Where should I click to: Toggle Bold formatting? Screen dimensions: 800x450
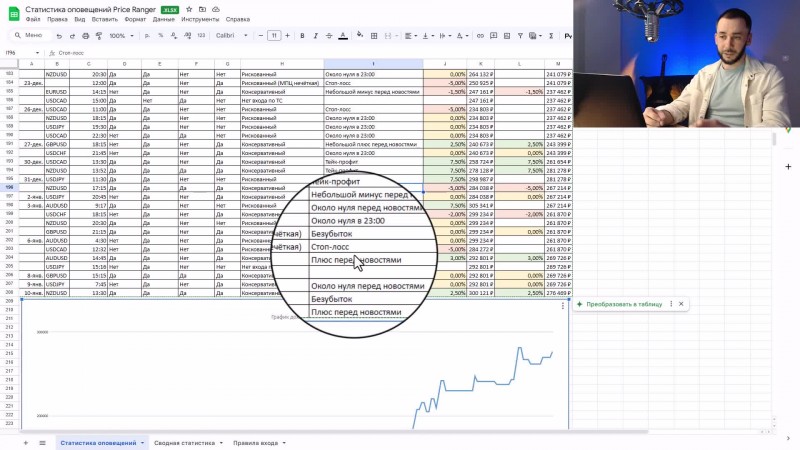click(302, 36)
